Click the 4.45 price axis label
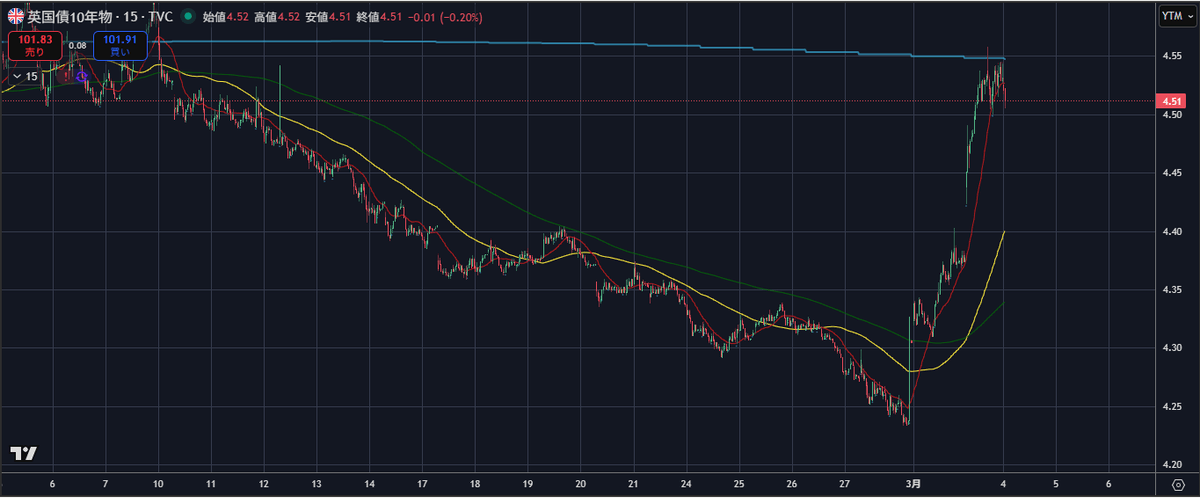The width and height of the screenshot is (1200, 498). (x=1173, y=173)
